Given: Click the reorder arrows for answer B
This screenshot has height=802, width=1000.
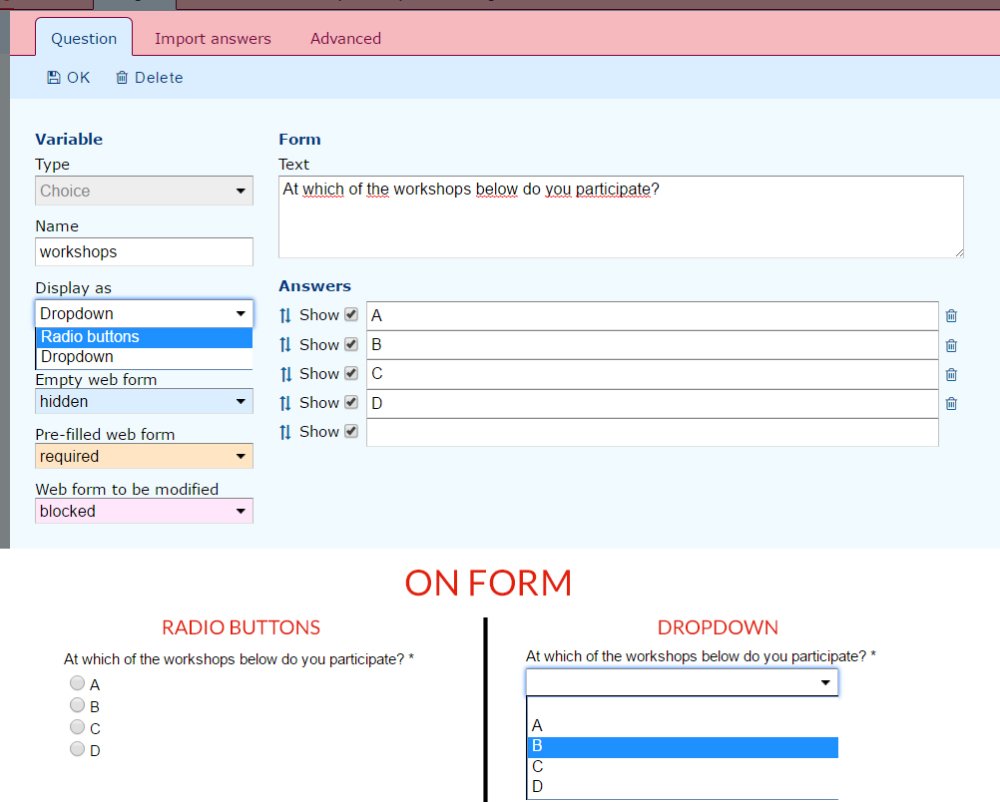Looking at the screenshot, I should [x=285, y=345].
